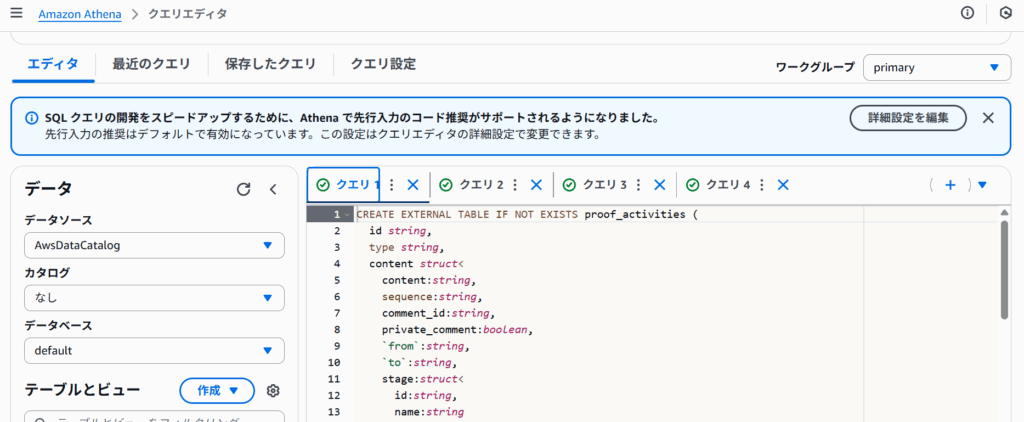Image resolution: width=1024 pixels, height=422 pixels.
Task: Switch to 保存したクエリ tab
Action: tap(269, 64)
